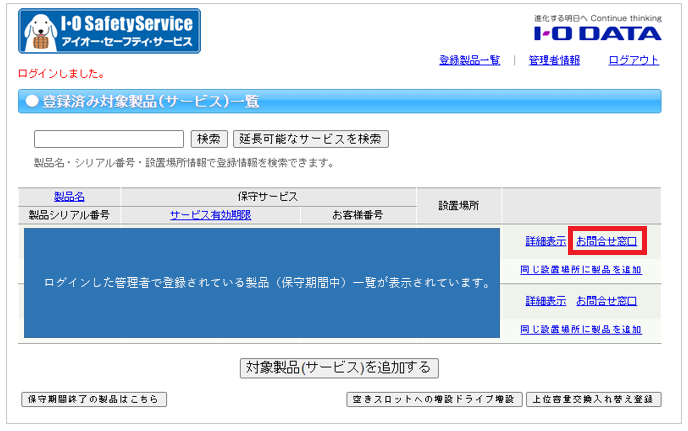Viewport: 688px width, 431px height.
Task: Open 詳細表示 for the first product
Action: (x=545, y=241)
